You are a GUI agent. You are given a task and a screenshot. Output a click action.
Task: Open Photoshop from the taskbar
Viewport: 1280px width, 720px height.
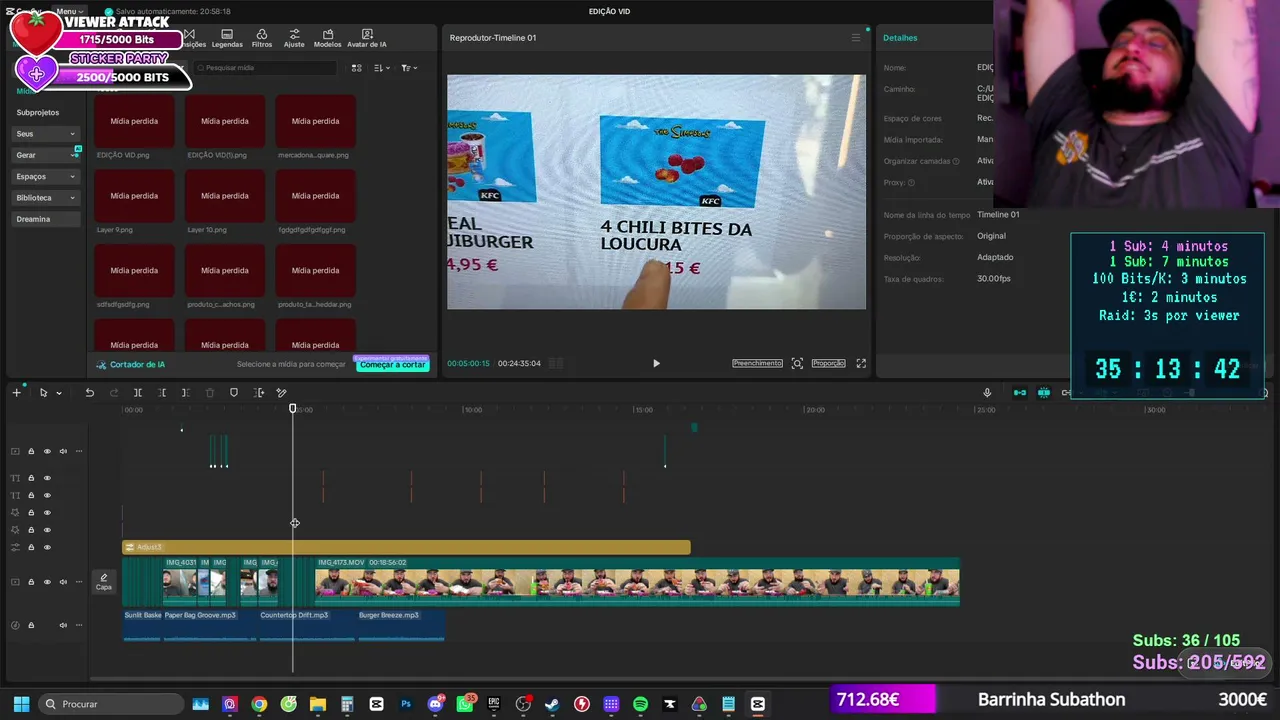coord(405,704)
